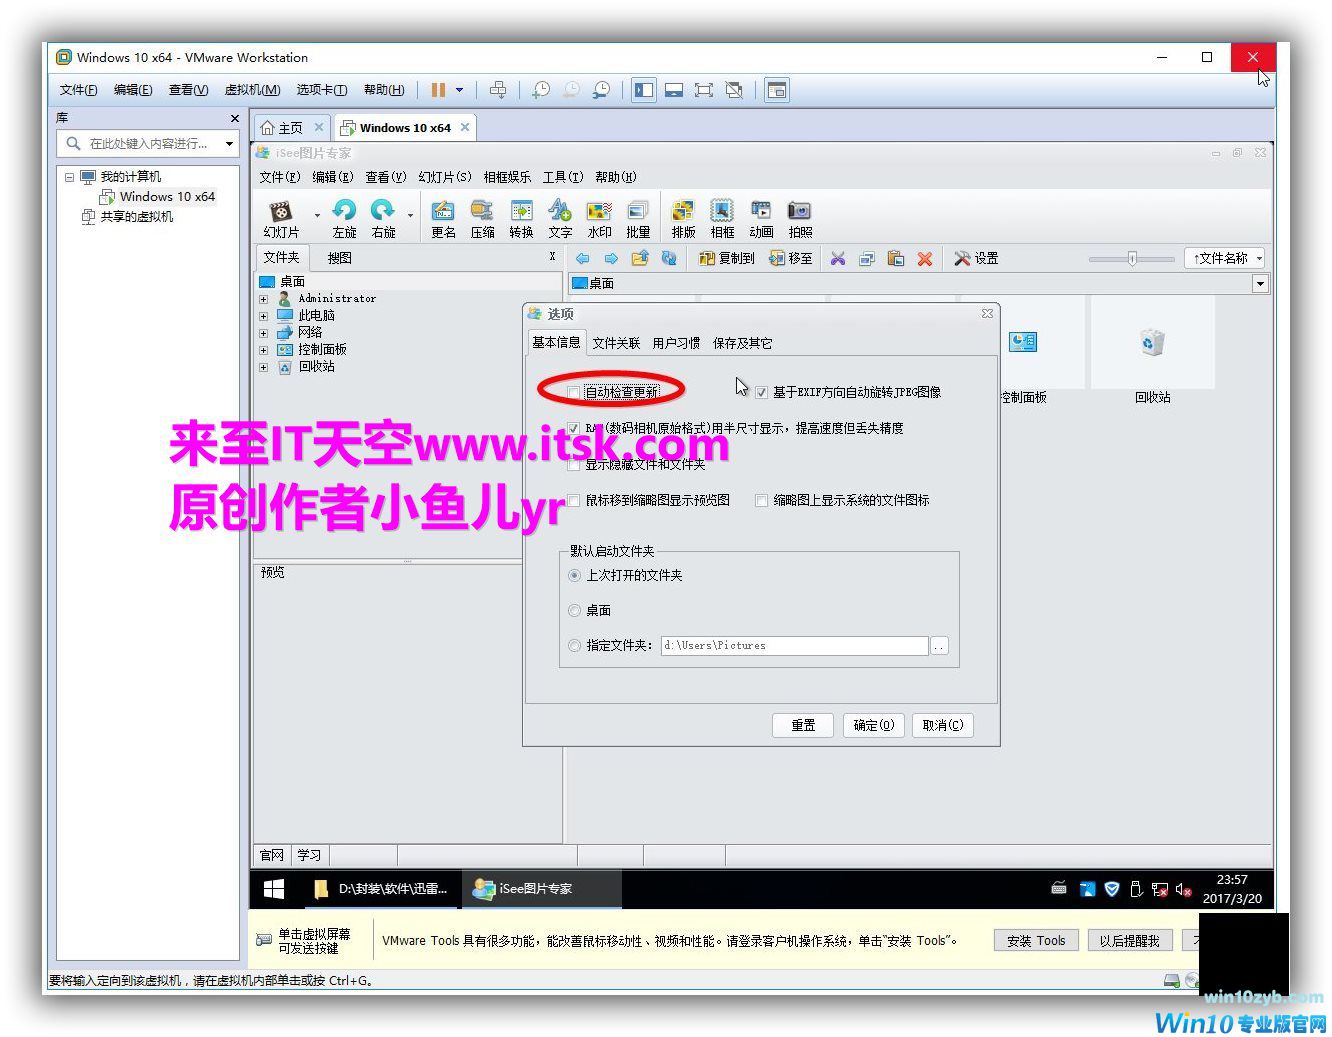
Task: Copy selected files in the browser toolbar
Action: point(867,258)
